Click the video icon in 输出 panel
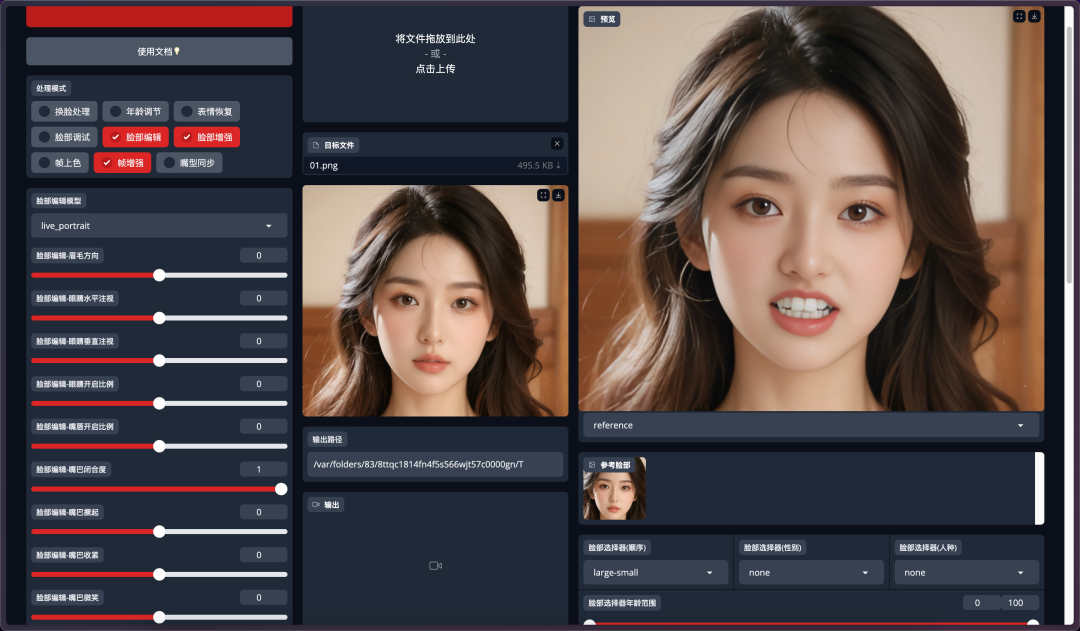 click(435, 566)
